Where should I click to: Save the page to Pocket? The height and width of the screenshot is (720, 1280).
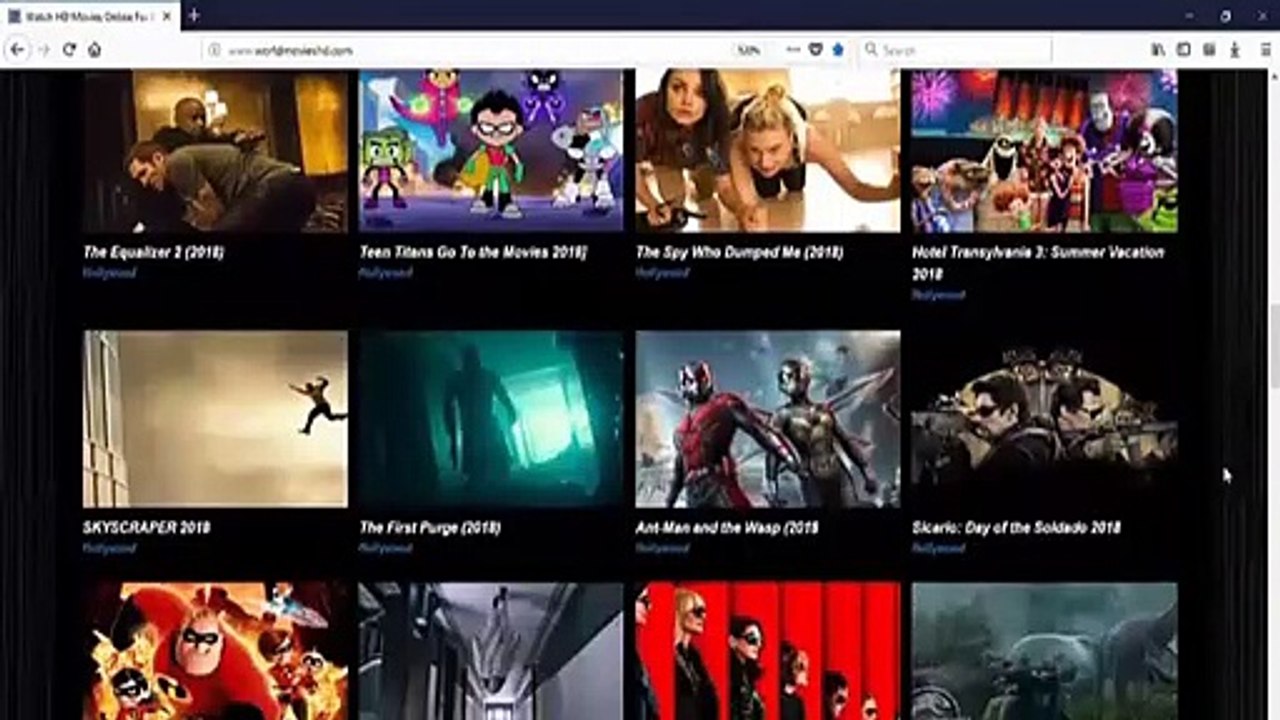tap(816, 49)
